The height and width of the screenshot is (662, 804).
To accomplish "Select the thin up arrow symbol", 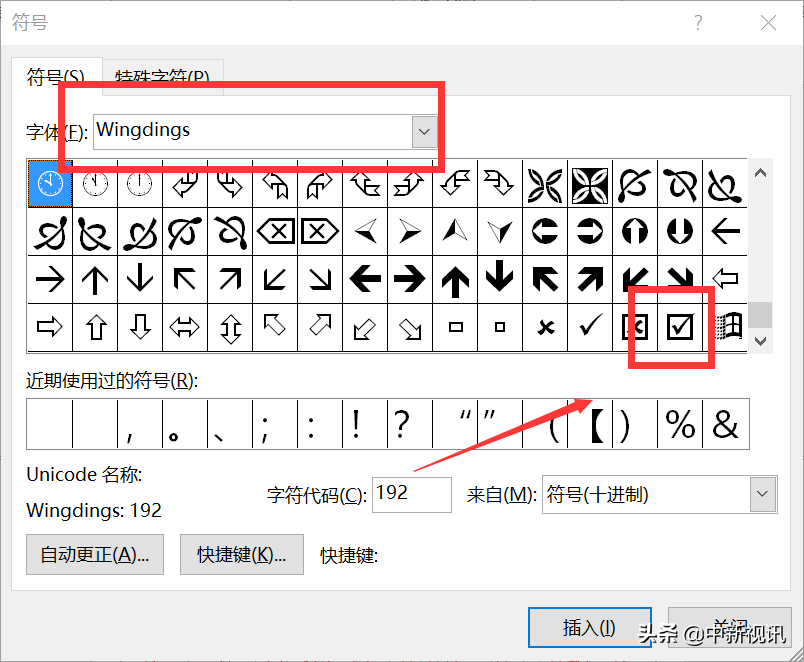I will pyautogui.click(x=95, y=279).
